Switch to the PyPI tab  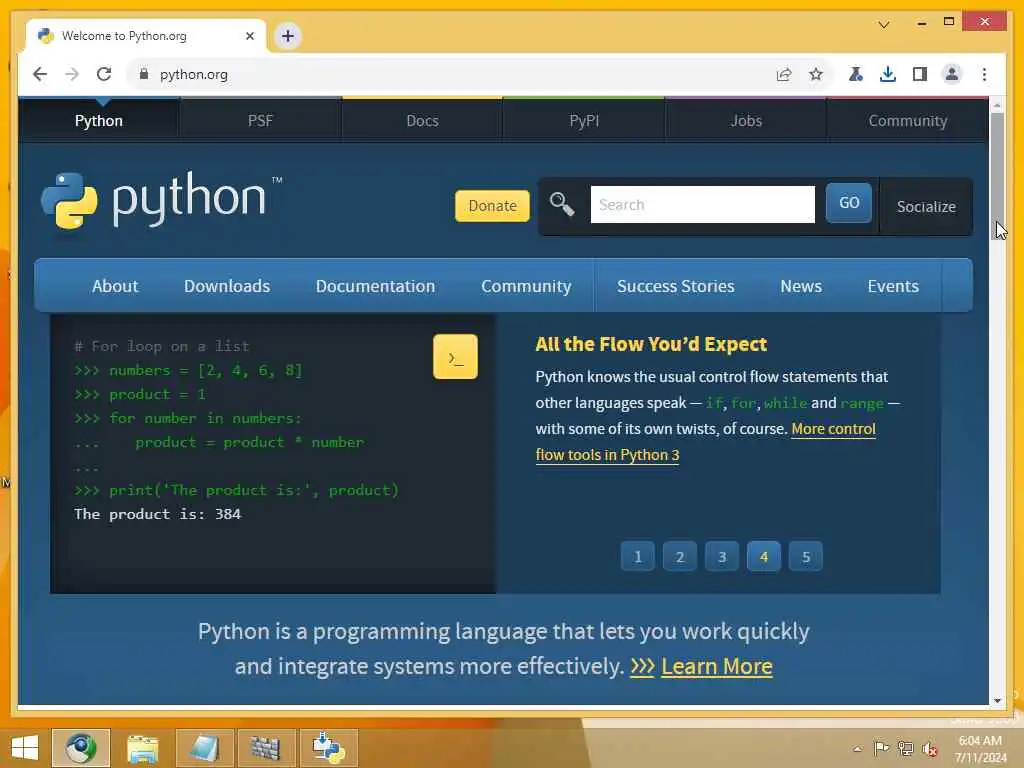point(584,121)
